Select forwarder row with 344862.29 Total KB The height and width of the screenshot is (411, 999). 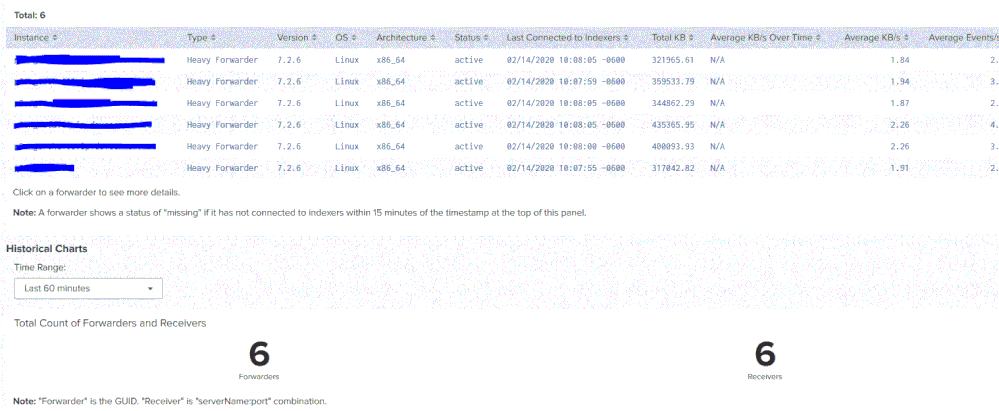[x=88, y=103]
